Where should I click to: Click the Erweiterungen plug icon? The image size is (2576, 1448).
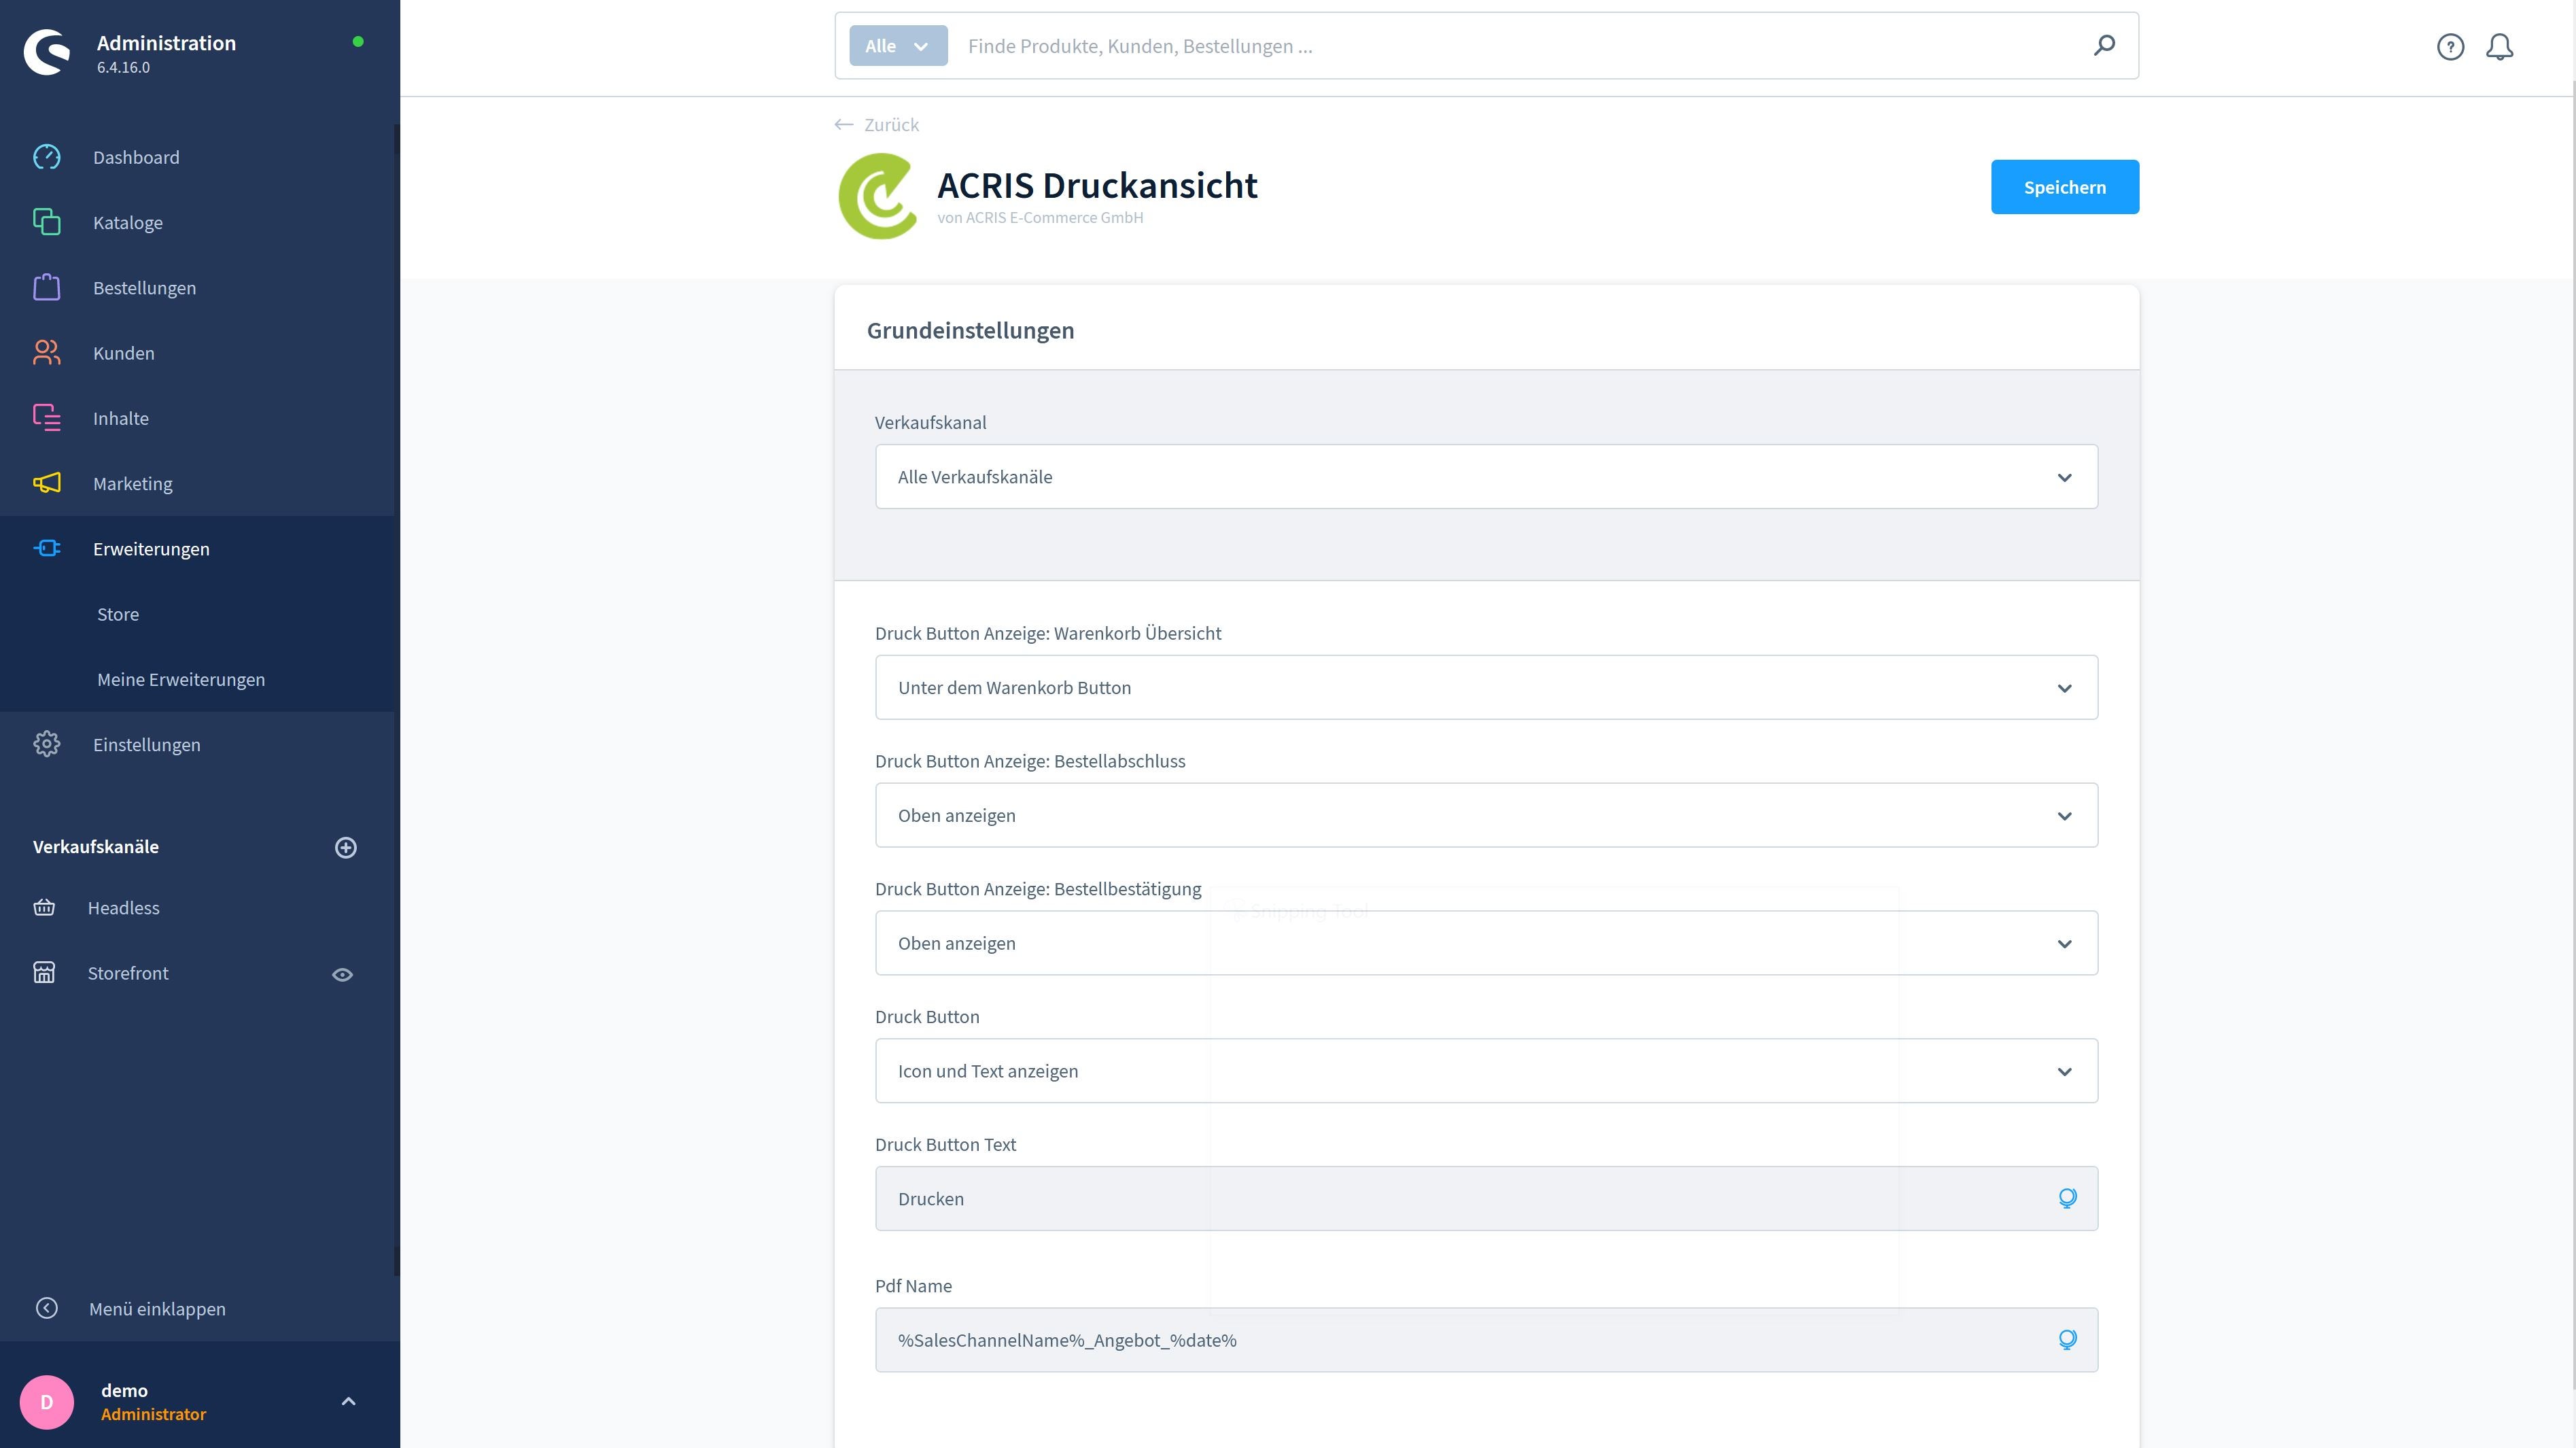coord(46,548)
